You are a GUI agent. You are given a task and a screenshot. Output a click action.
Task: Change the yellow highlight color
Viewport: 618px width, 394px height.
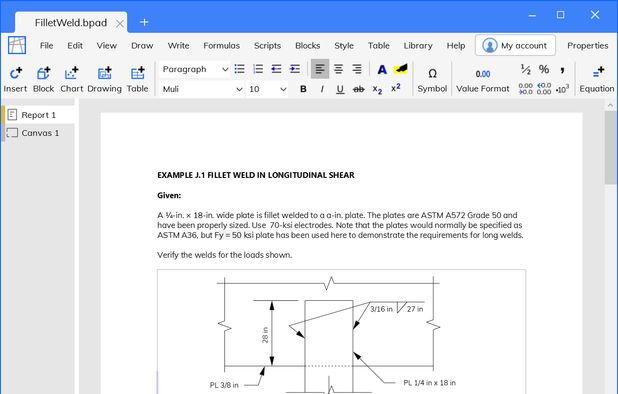[x=400, y=69]
